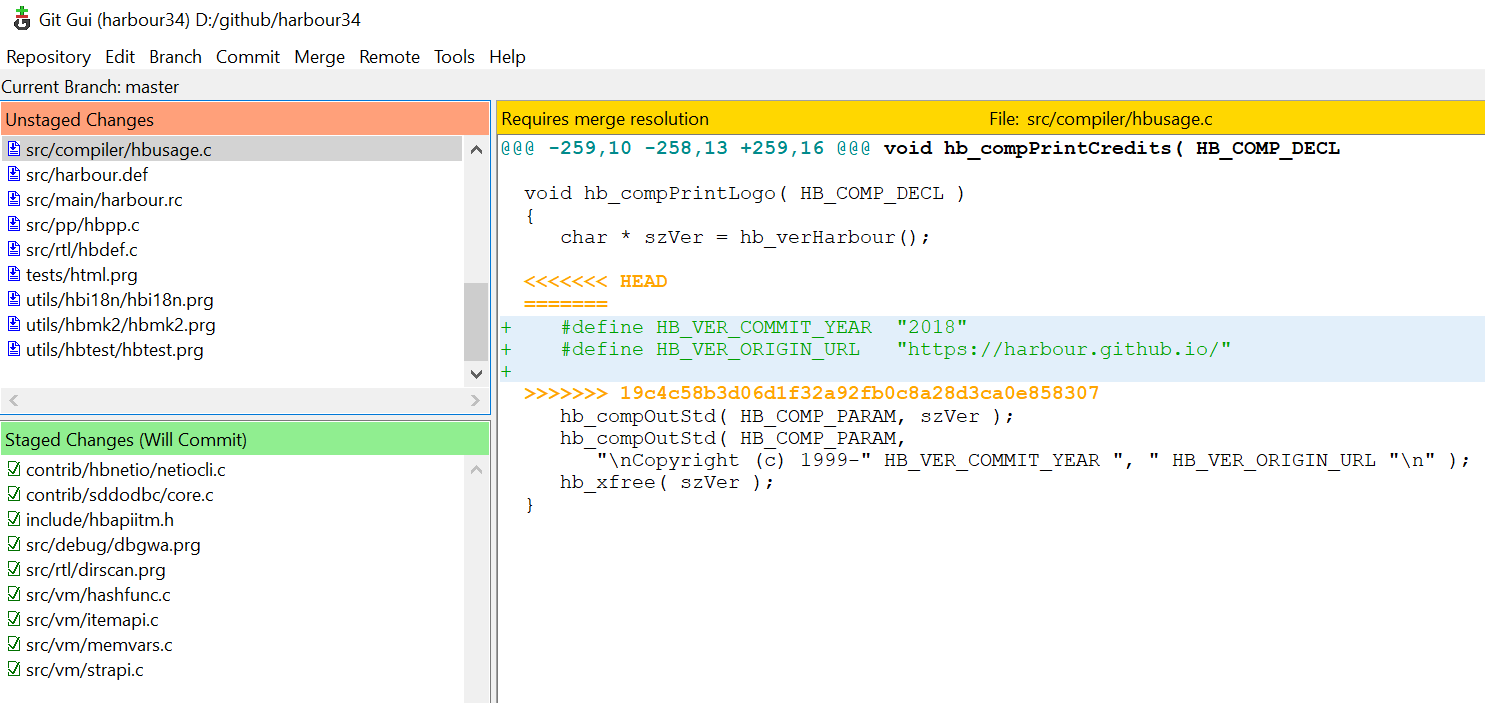The height and width of the screenshot is (703, 1485).
Task: Click right arrow of unstaged horizontal scrollbar
Action: 475,401
